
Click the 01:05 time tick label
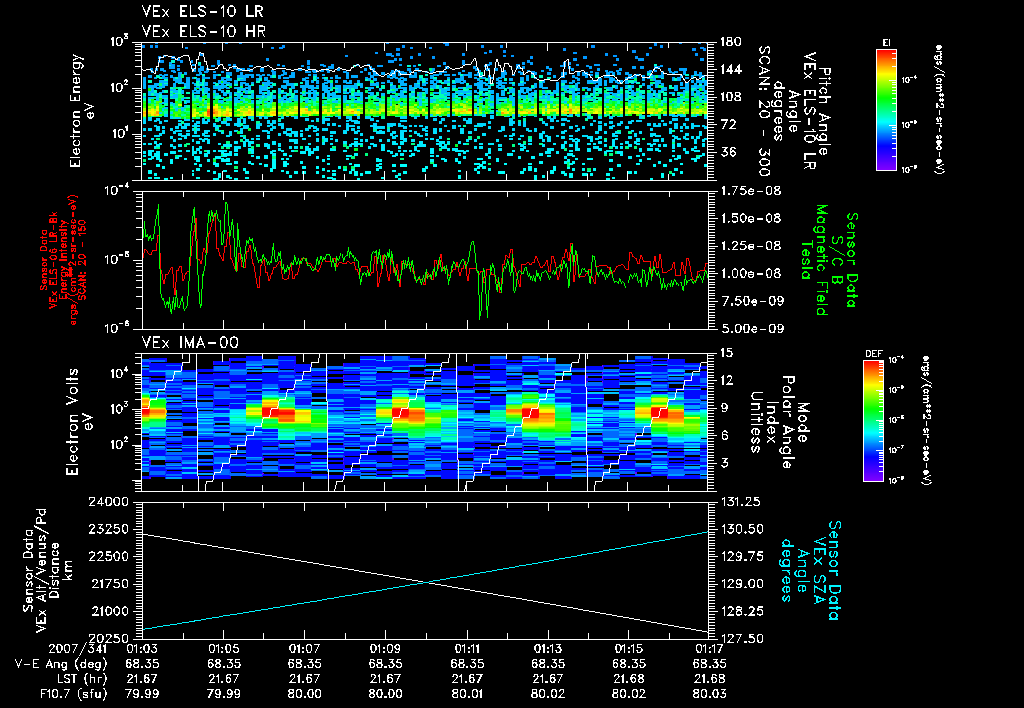tap(223, 649)
